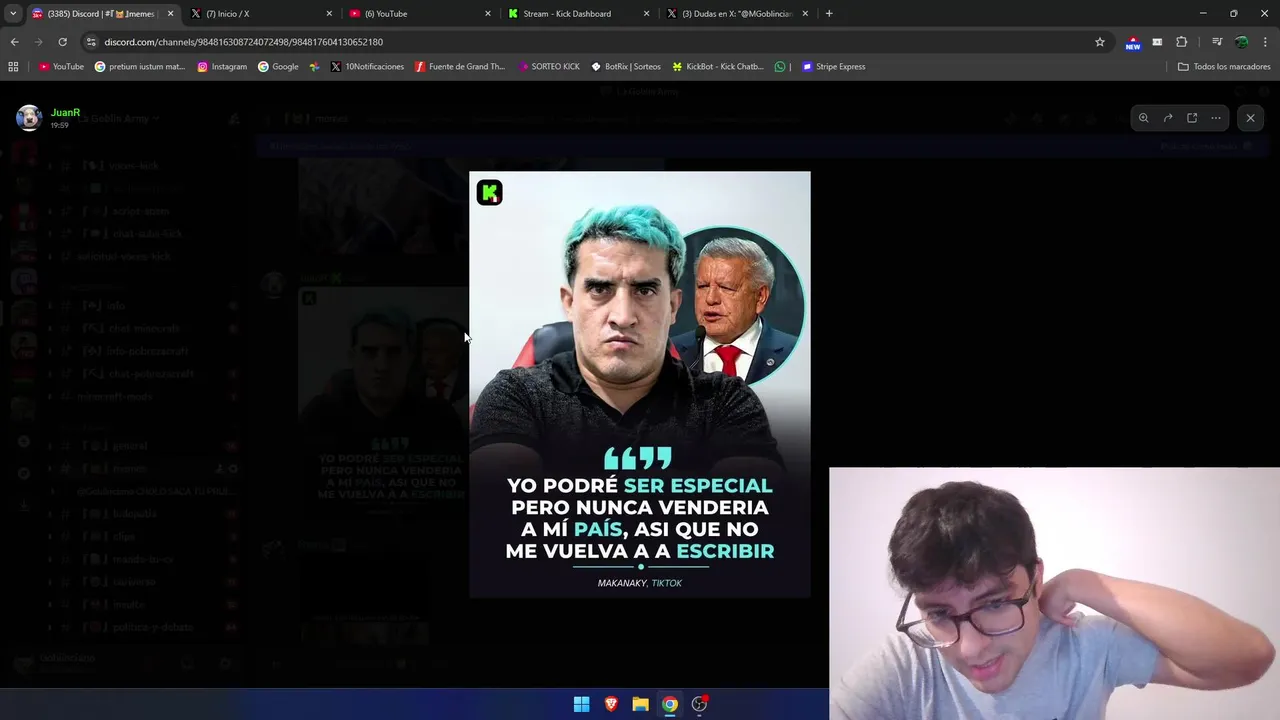The image size is (1280, 720).
Task: Close the Inicio / X tab
Action: coord(329,14)
